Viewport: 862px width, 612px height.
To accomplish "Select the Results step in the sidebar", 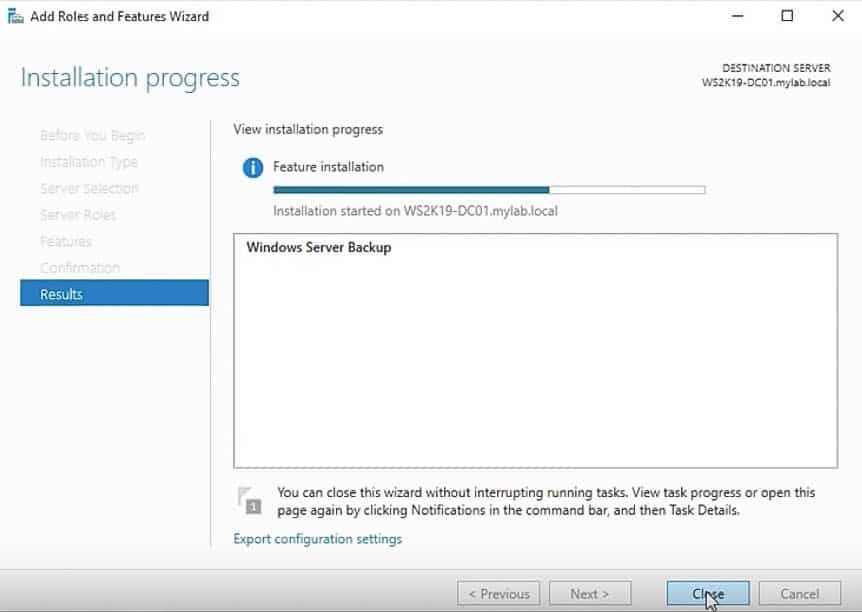I will pyautogui.click(x=114, y=293).
